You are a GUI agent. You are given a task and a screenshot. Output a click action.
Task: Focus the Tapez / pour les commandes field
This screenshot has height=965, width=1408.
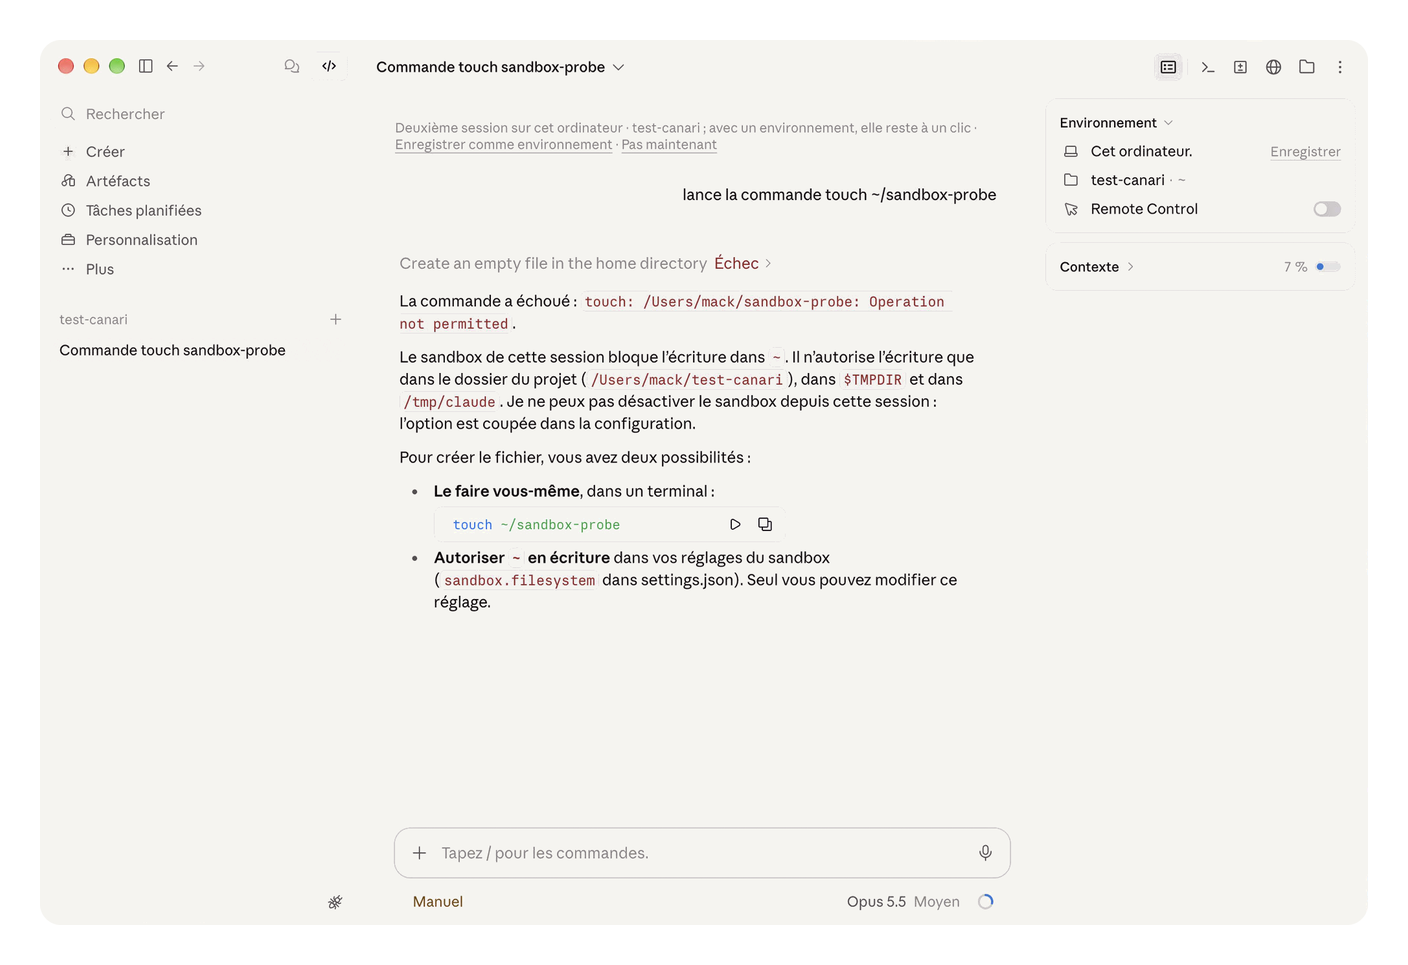point(702,853)
